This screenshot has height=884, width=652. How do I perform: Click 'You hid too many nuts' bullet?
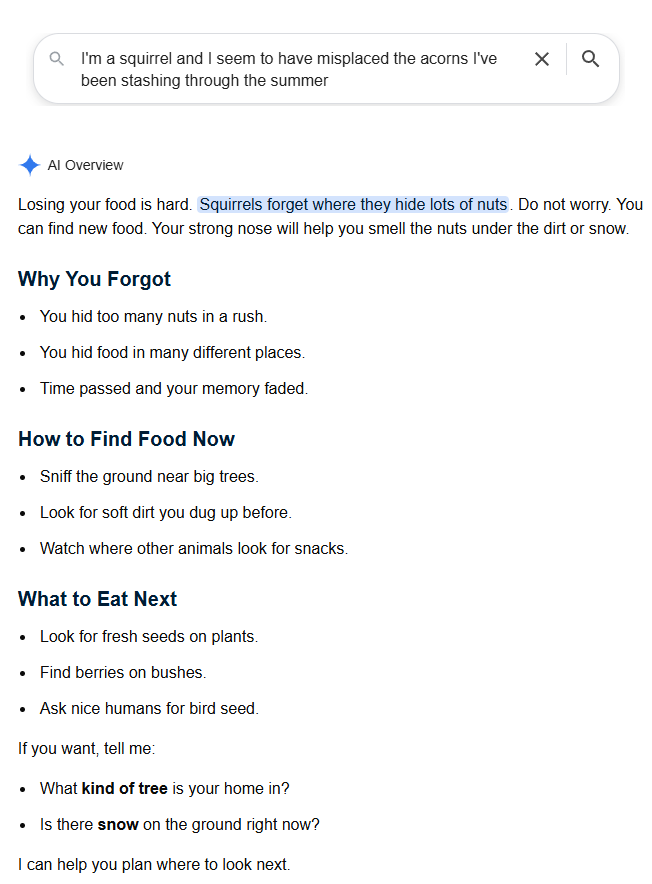[153, 316]
